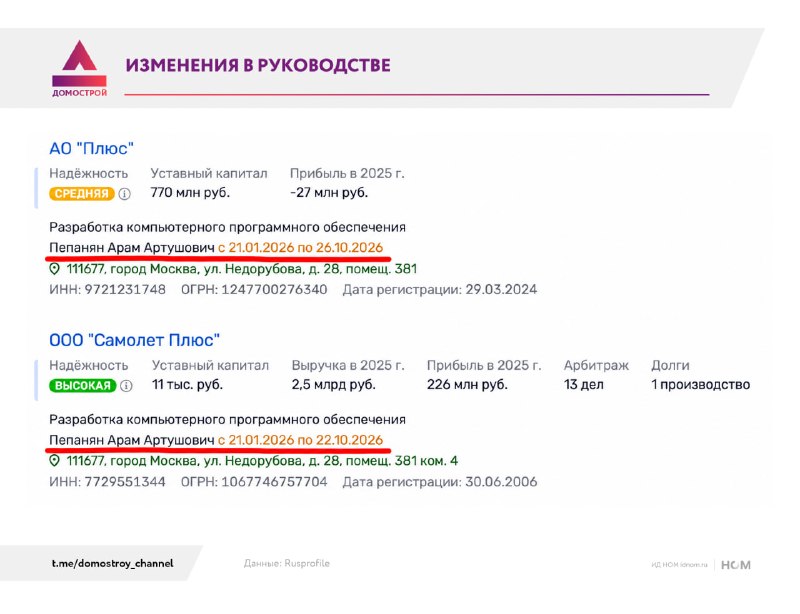Open the АО "Плюс" company link
Image resolution: width=800 pixels, height=614 pixels.
click(x=91, y=149)
